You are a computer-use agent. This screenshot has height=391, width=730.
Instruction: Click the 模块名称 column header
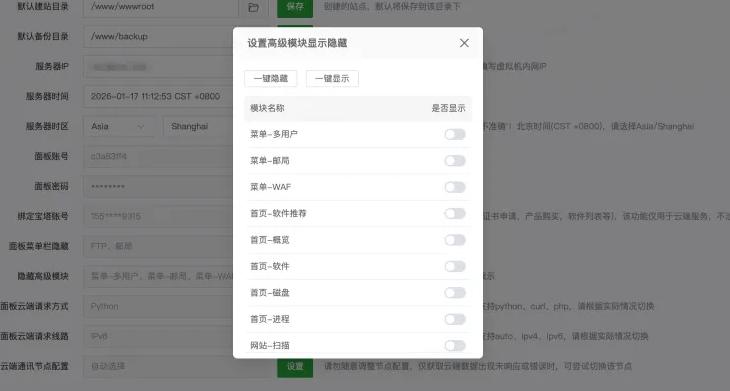[x=267, y=108]
